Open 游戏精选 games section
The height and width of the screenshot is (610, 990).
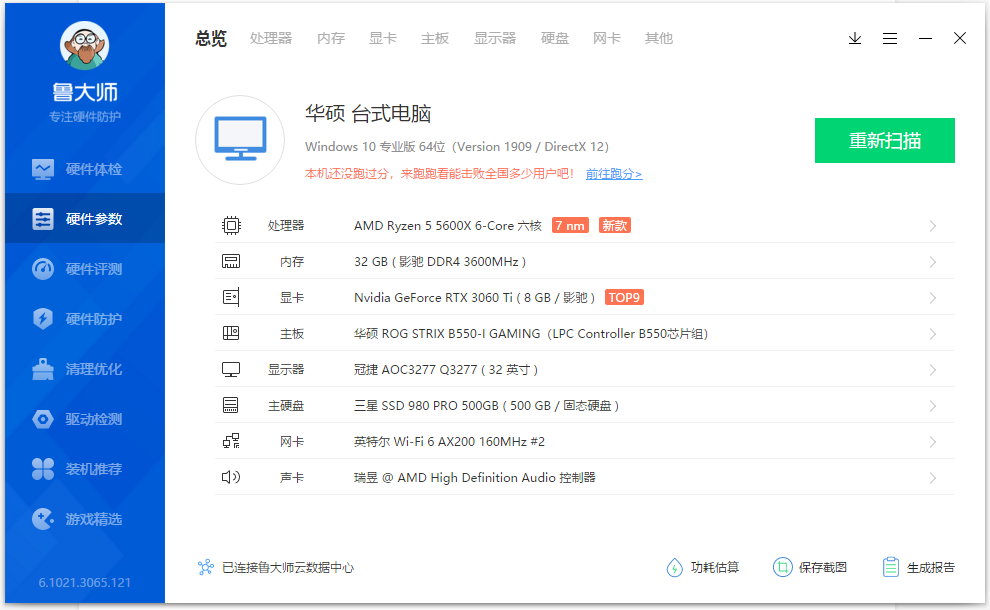(85, 519)
